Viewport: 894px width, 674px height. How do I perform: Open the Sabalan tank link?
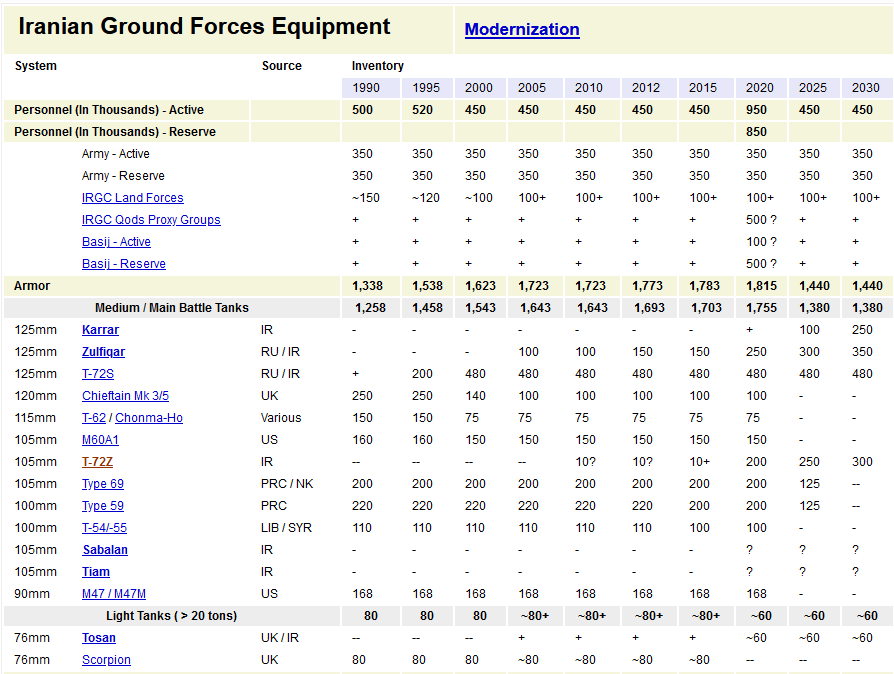coord(105,550)
